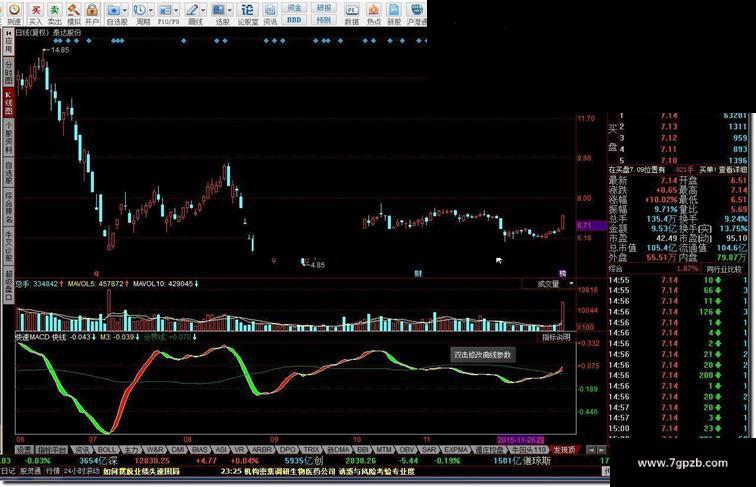Image resolution: width=756 pixels, height=487 pixels.
Task: Click the 数据 PC data icon
Action: click(x=352, y=10)
